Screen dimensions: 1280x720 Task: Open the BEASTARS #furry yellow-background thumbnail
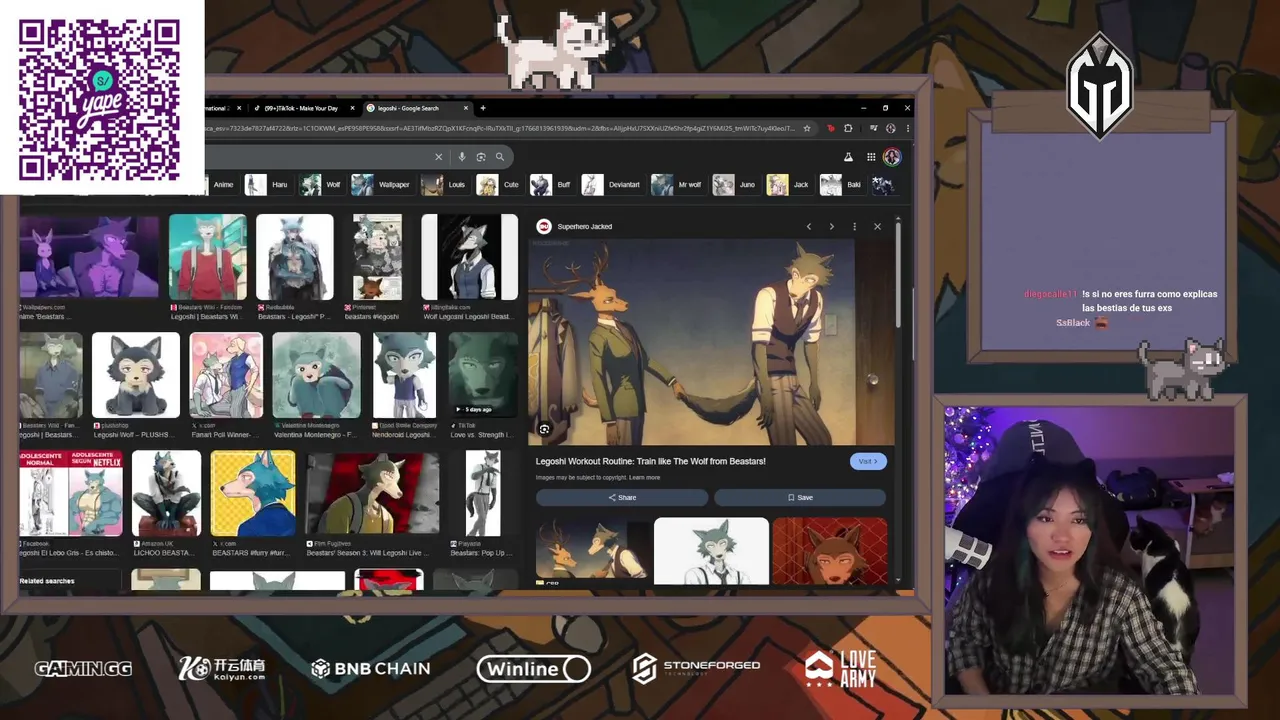tap(253, 493)
